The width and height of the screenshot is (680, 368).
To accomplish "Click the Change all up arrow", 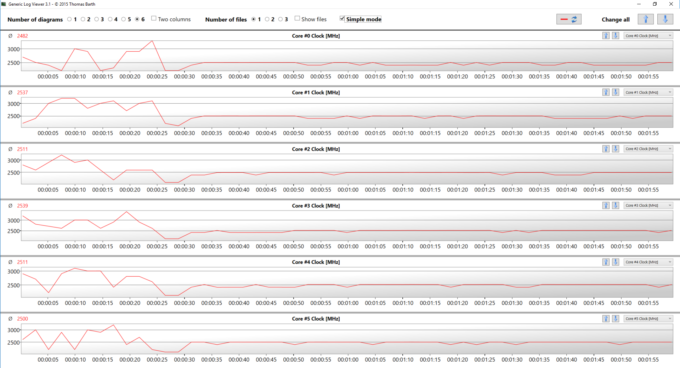I will pos(646,19).
